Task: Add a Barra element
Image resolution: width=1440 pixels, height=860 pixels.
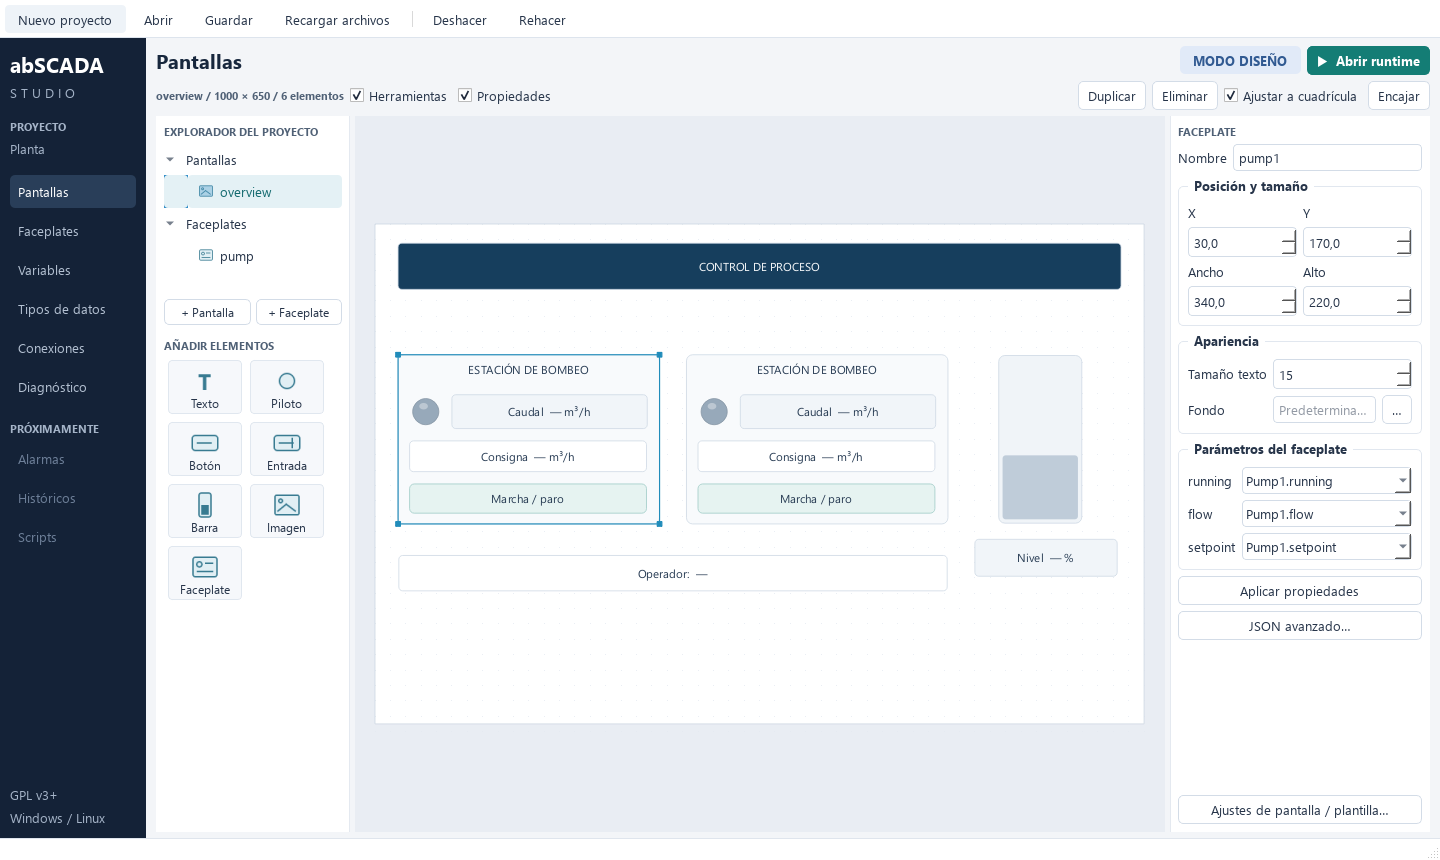Action: (205, 511)
